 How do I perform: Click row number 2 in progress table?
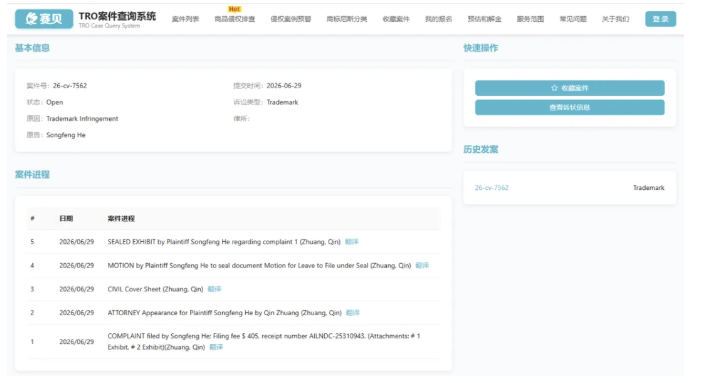pos(32,313)
